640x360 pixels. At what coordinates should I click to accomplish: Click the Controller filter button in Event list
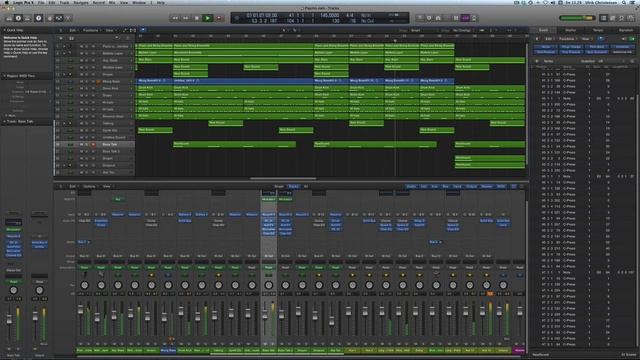pyautogui.click(x=622, y=47)
